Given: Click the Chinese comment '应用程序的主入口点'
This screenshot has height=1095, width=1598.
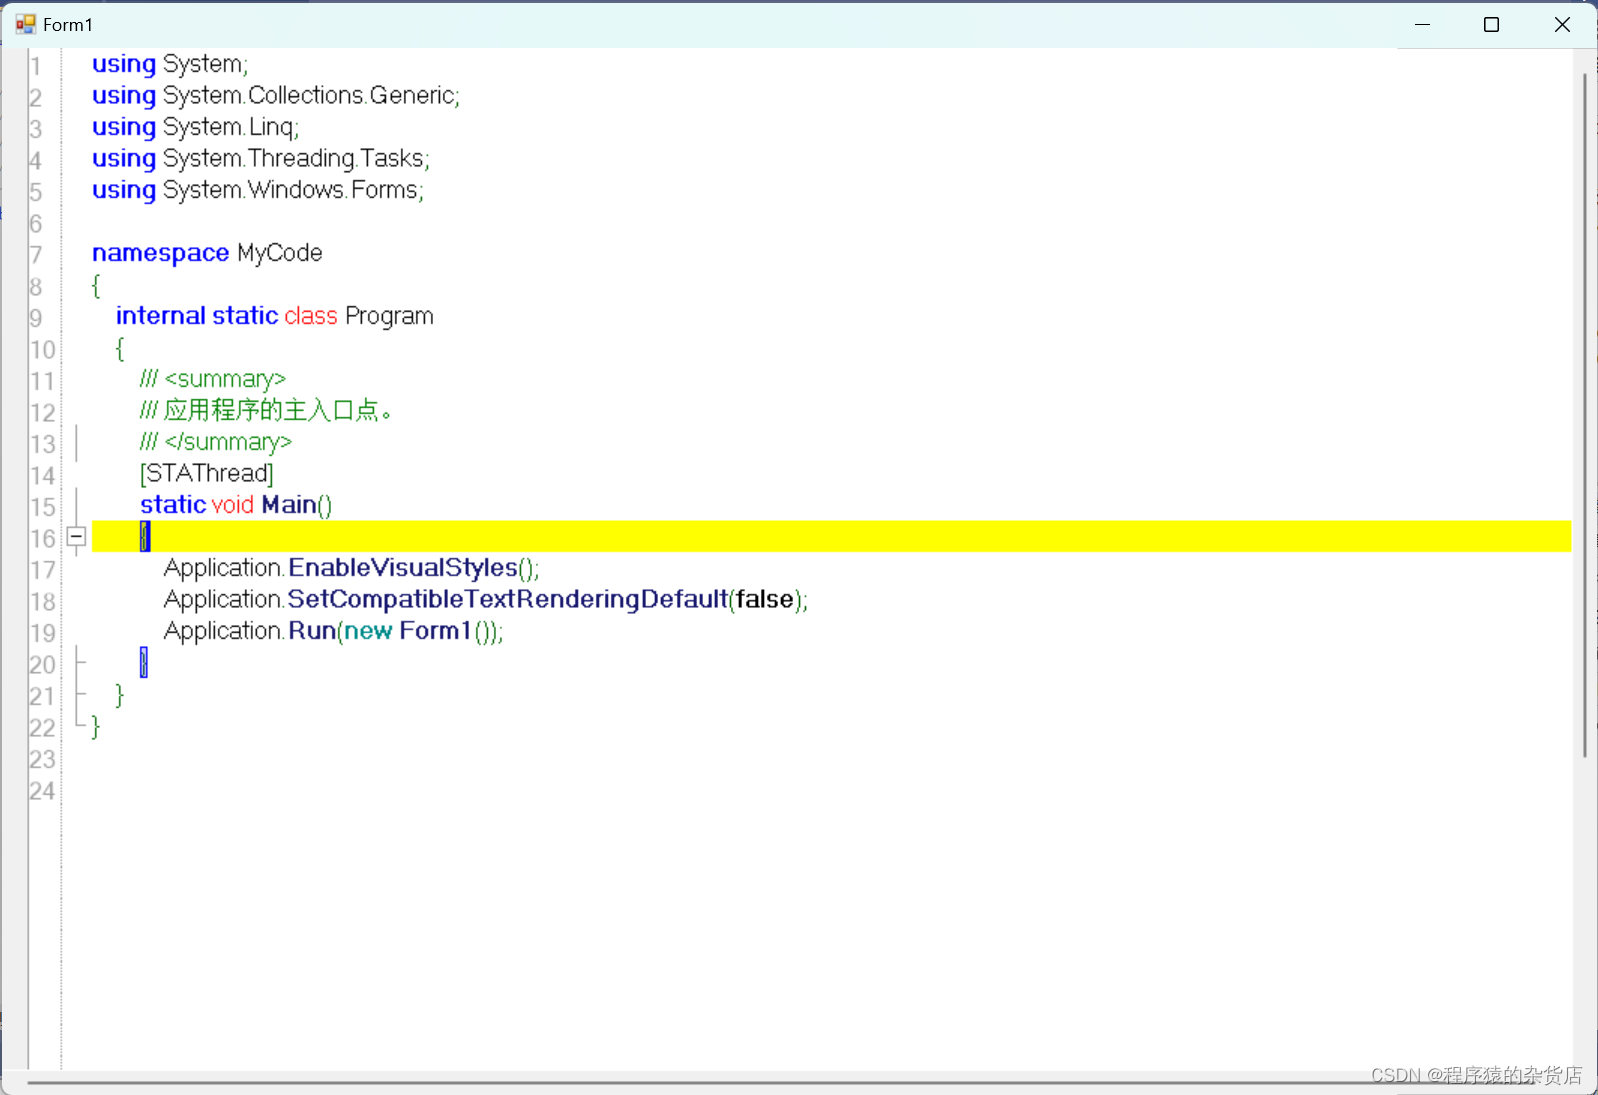Looking at the screenshot, I should [271, 410].
